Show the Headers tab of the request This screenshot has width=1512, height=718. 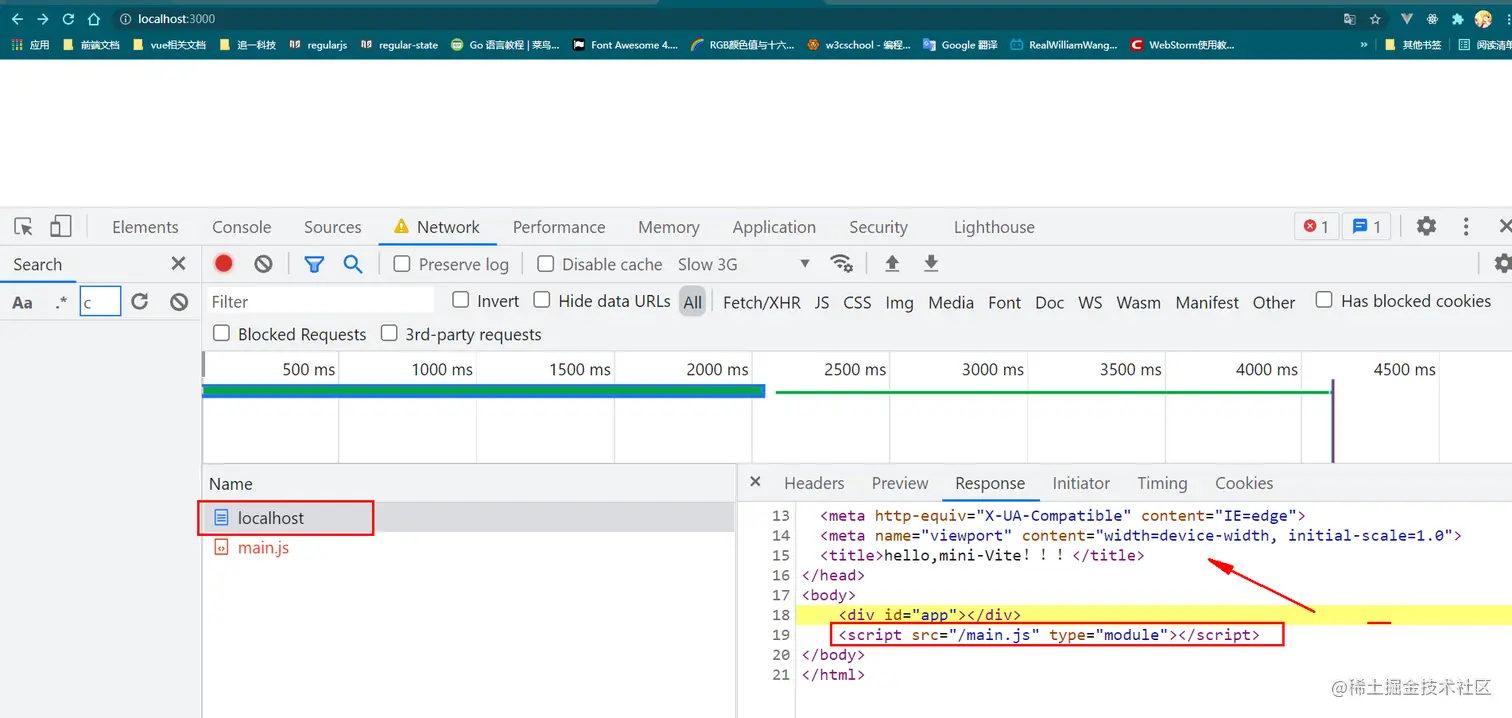[814, 483]
